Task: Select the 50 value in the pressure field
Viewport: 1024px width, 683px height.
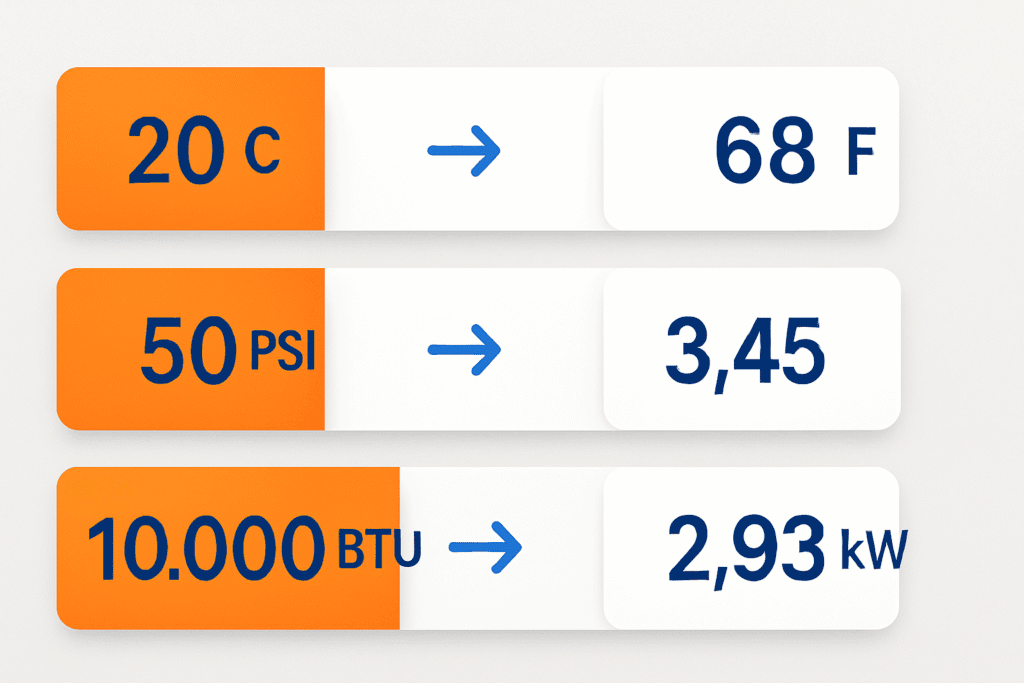Action: click(188, 350)
